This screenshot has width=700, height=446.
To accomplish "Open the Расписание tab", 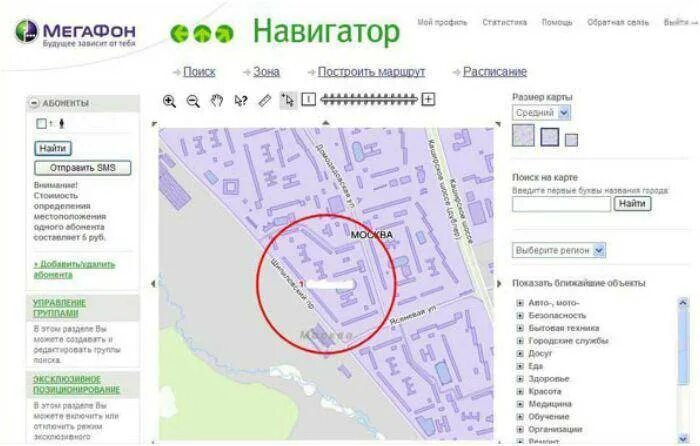I will click(495, 72).
